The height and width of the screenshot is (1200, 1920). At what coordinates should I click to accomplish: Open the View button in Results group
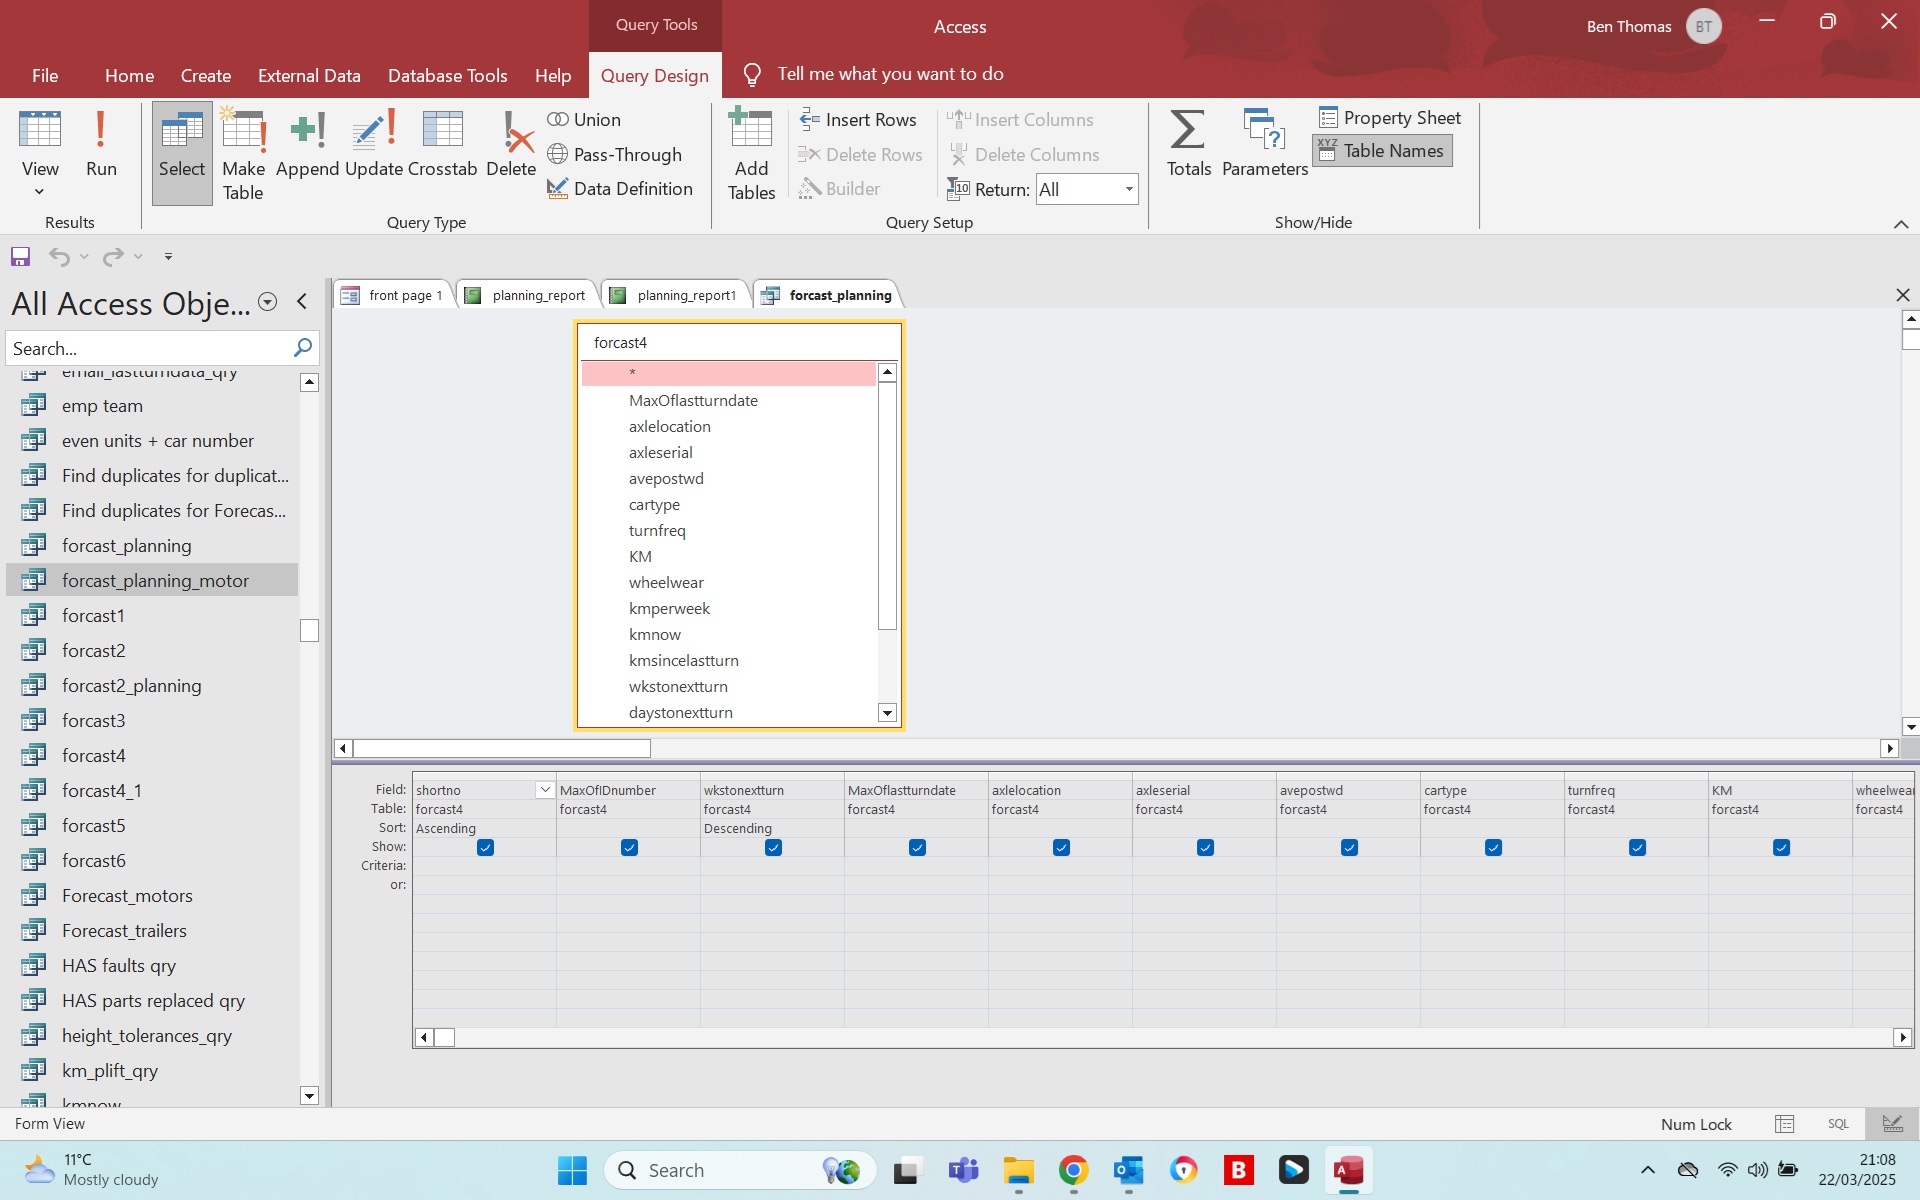(x=40, y=145)
